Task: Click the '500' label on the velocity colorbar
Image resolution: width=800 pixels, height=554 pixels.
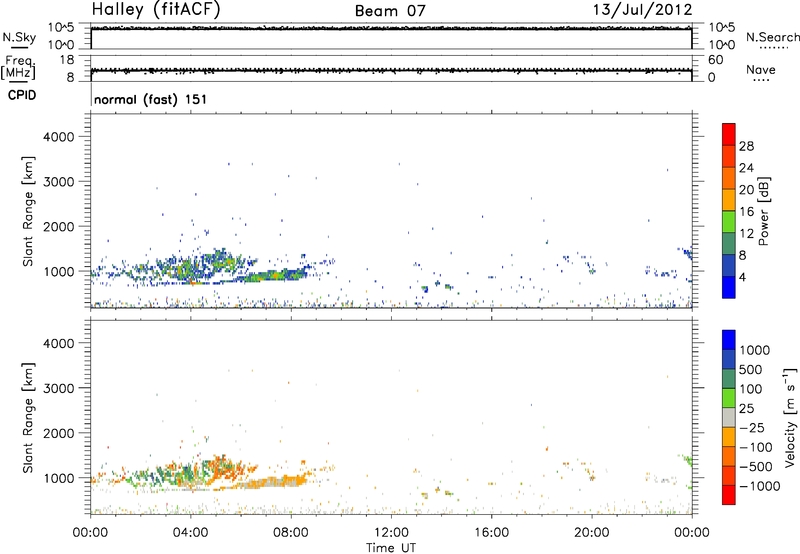Action: coord(751,369)
